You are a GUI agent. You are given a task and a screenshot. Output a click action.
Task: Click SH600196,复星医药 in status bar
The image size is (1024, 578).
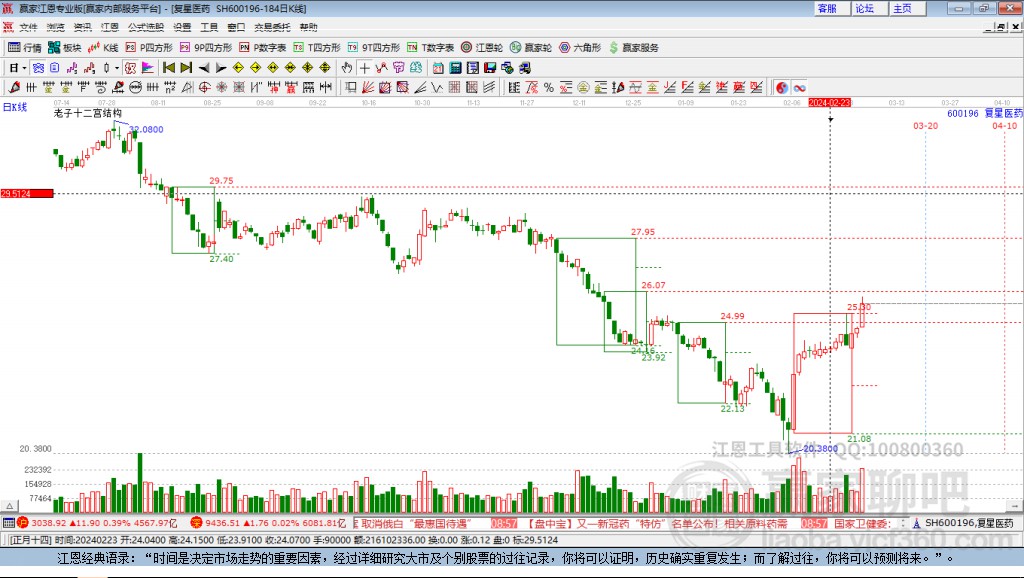[x=969, y=523]
